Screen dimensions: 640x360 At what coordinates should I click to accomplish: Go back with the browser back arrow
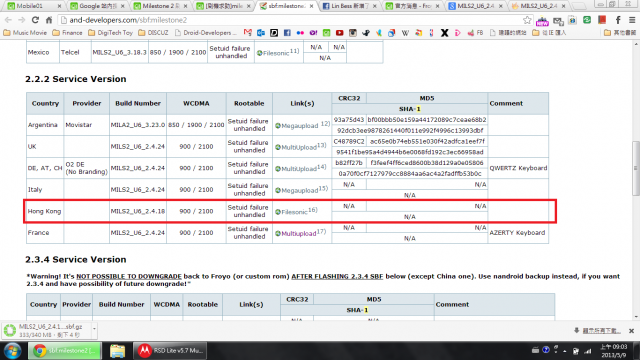point(8,20)
